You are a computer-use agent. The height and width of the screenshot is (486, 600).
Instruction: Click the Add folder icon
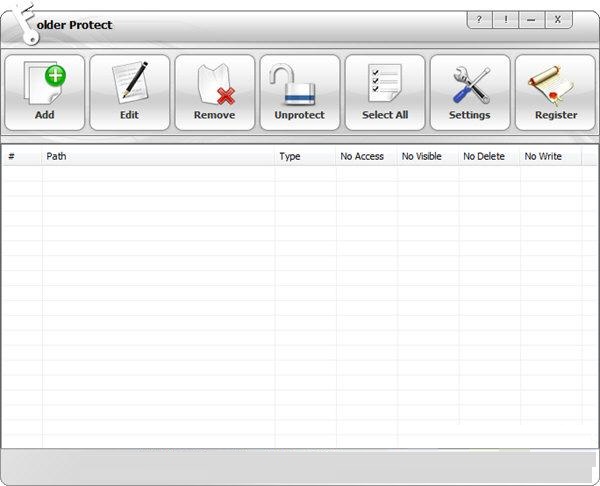[x=44, y=84]
